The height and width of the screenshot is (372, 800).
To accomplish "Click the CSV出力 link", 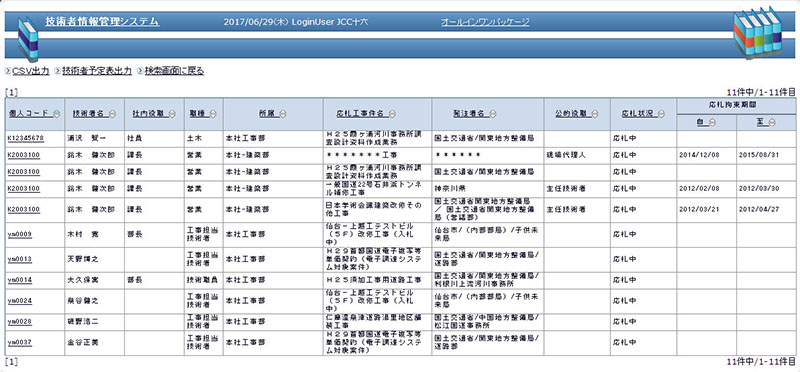I will pos(31,71).
